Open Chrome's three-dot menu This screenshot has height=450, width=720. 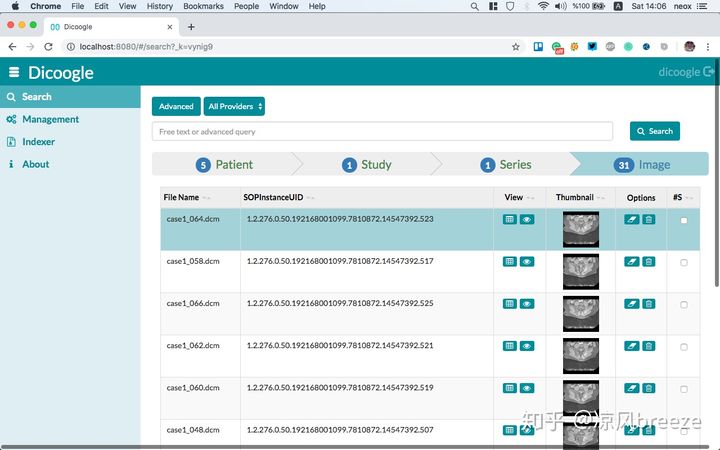point(708,46)
